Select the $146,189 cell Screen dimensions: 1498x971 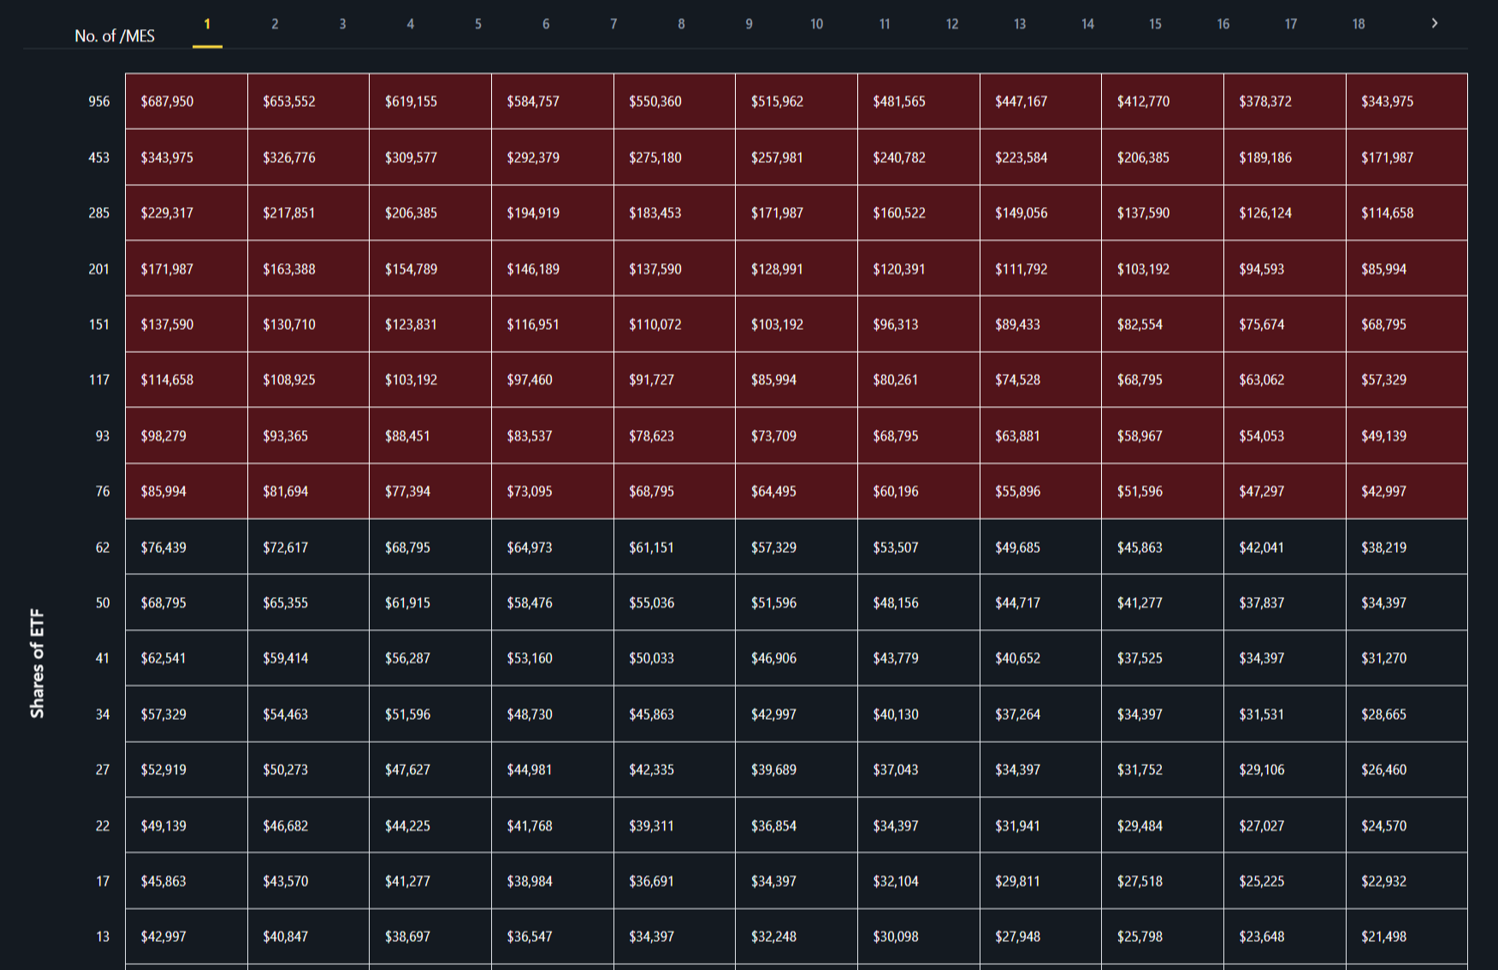point(552,269)
